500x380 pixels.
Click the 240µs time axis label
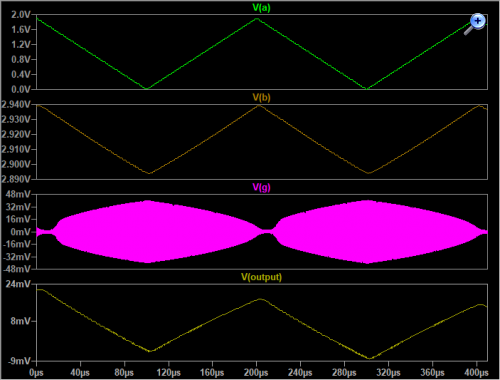pos(300,373)
